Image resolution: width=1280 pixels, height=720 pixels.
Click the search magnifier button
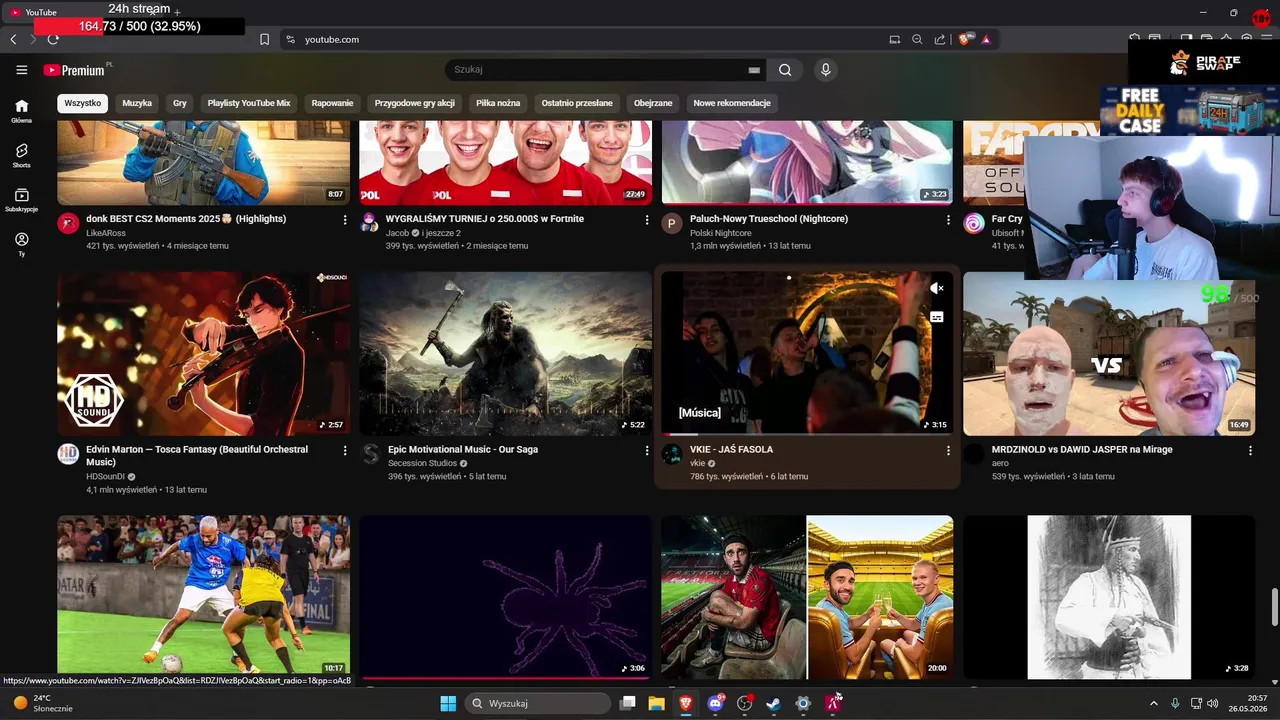click(x=785, y=70)
